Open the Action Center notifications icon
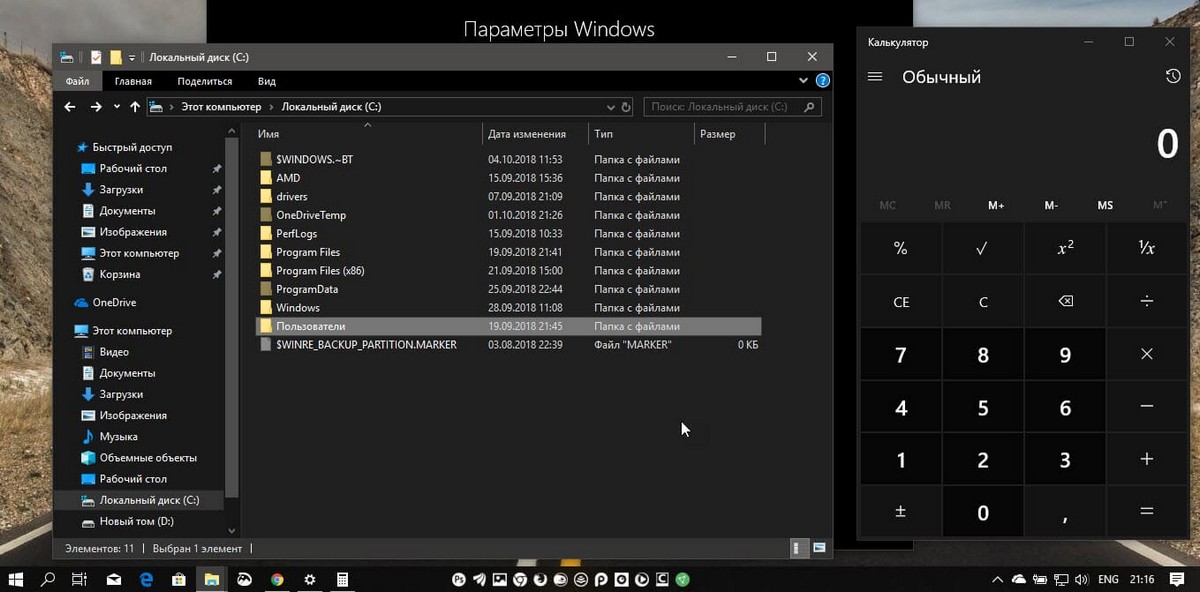1200x592 pixels. pyautogui.click(x=1176, y=579)
